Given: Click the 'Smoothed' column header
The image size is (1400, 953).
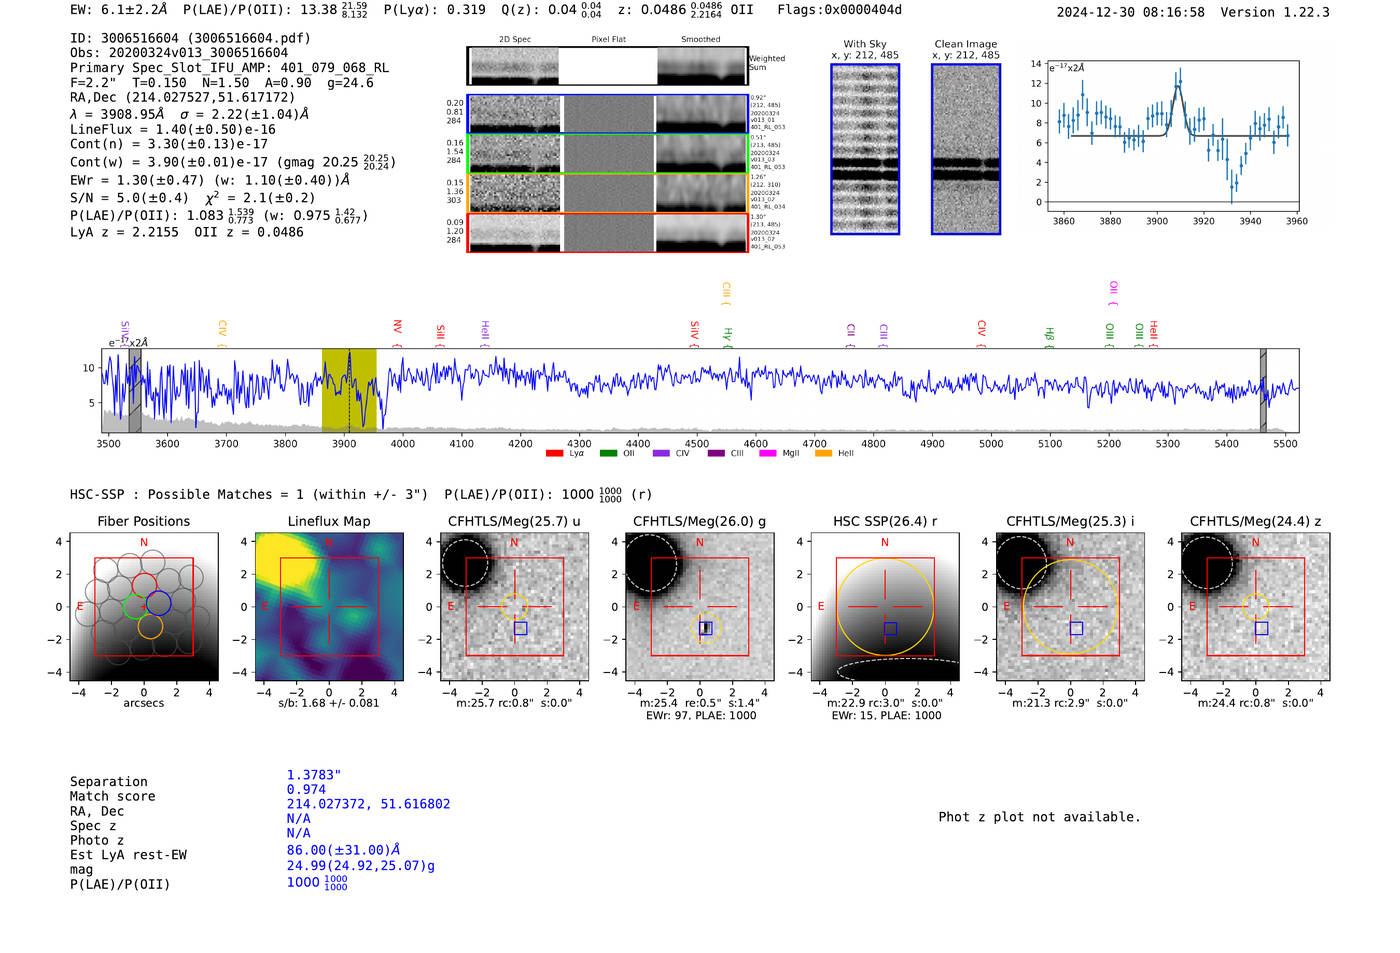Looking at the screenshot, I should pyautogui.click(x=701, y=39).
